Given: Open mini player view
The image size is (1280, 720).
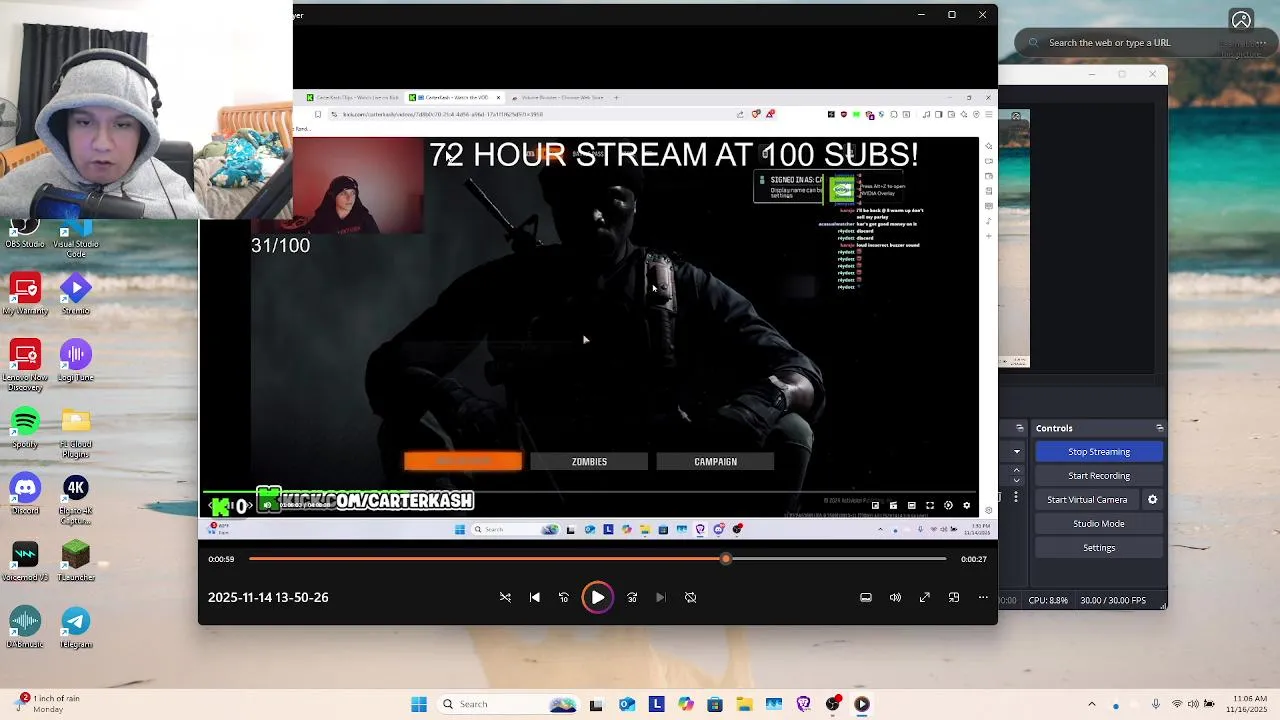Looking at the screenshot, I should [954, 597].
